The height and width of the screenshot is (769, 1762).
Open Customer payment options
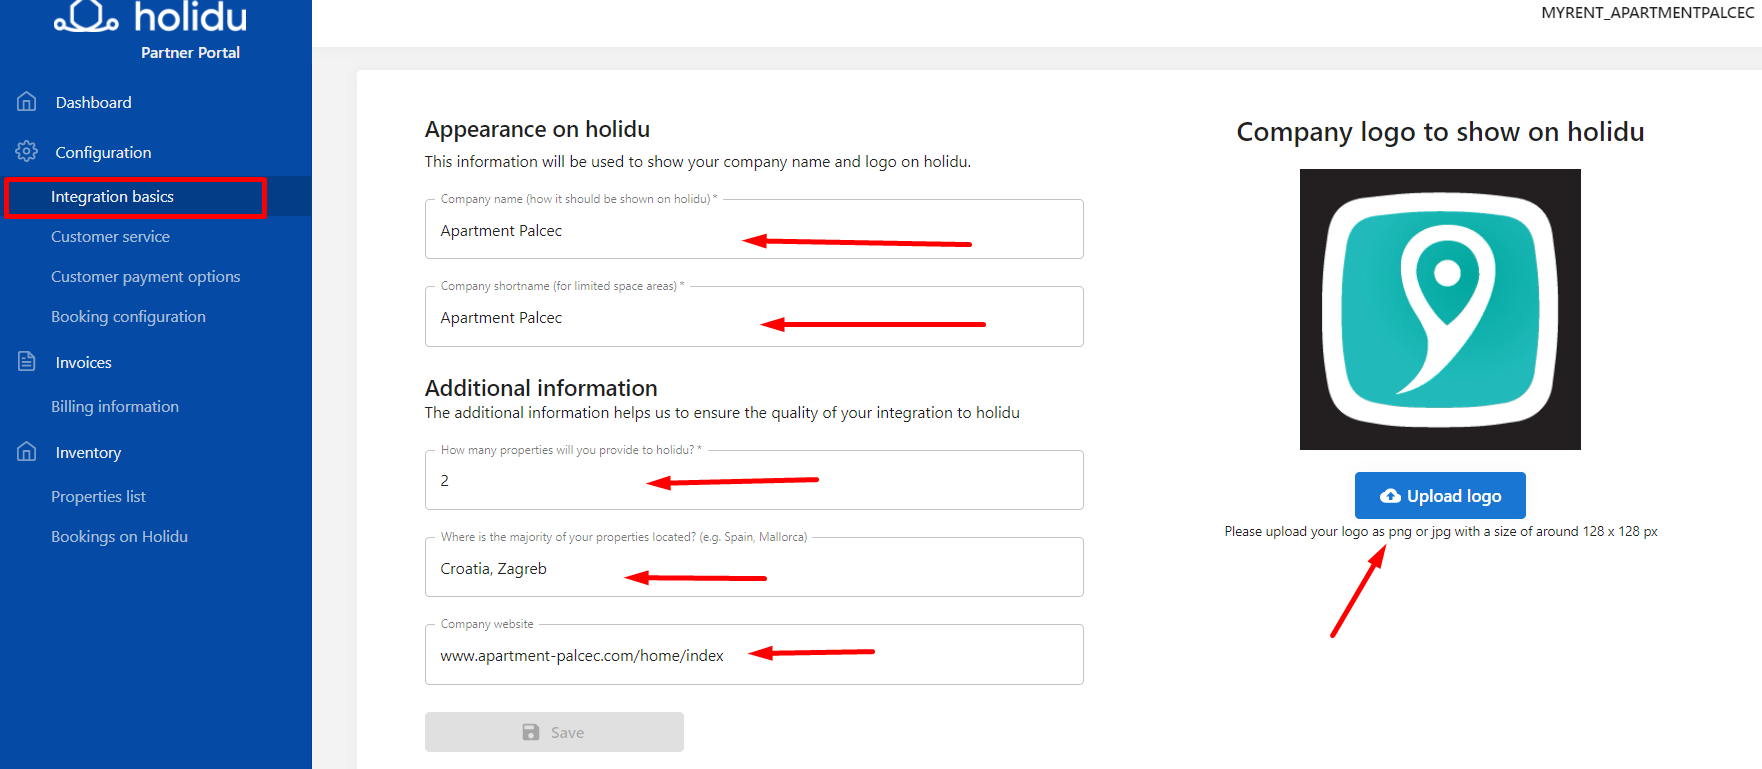coord(145,277)
